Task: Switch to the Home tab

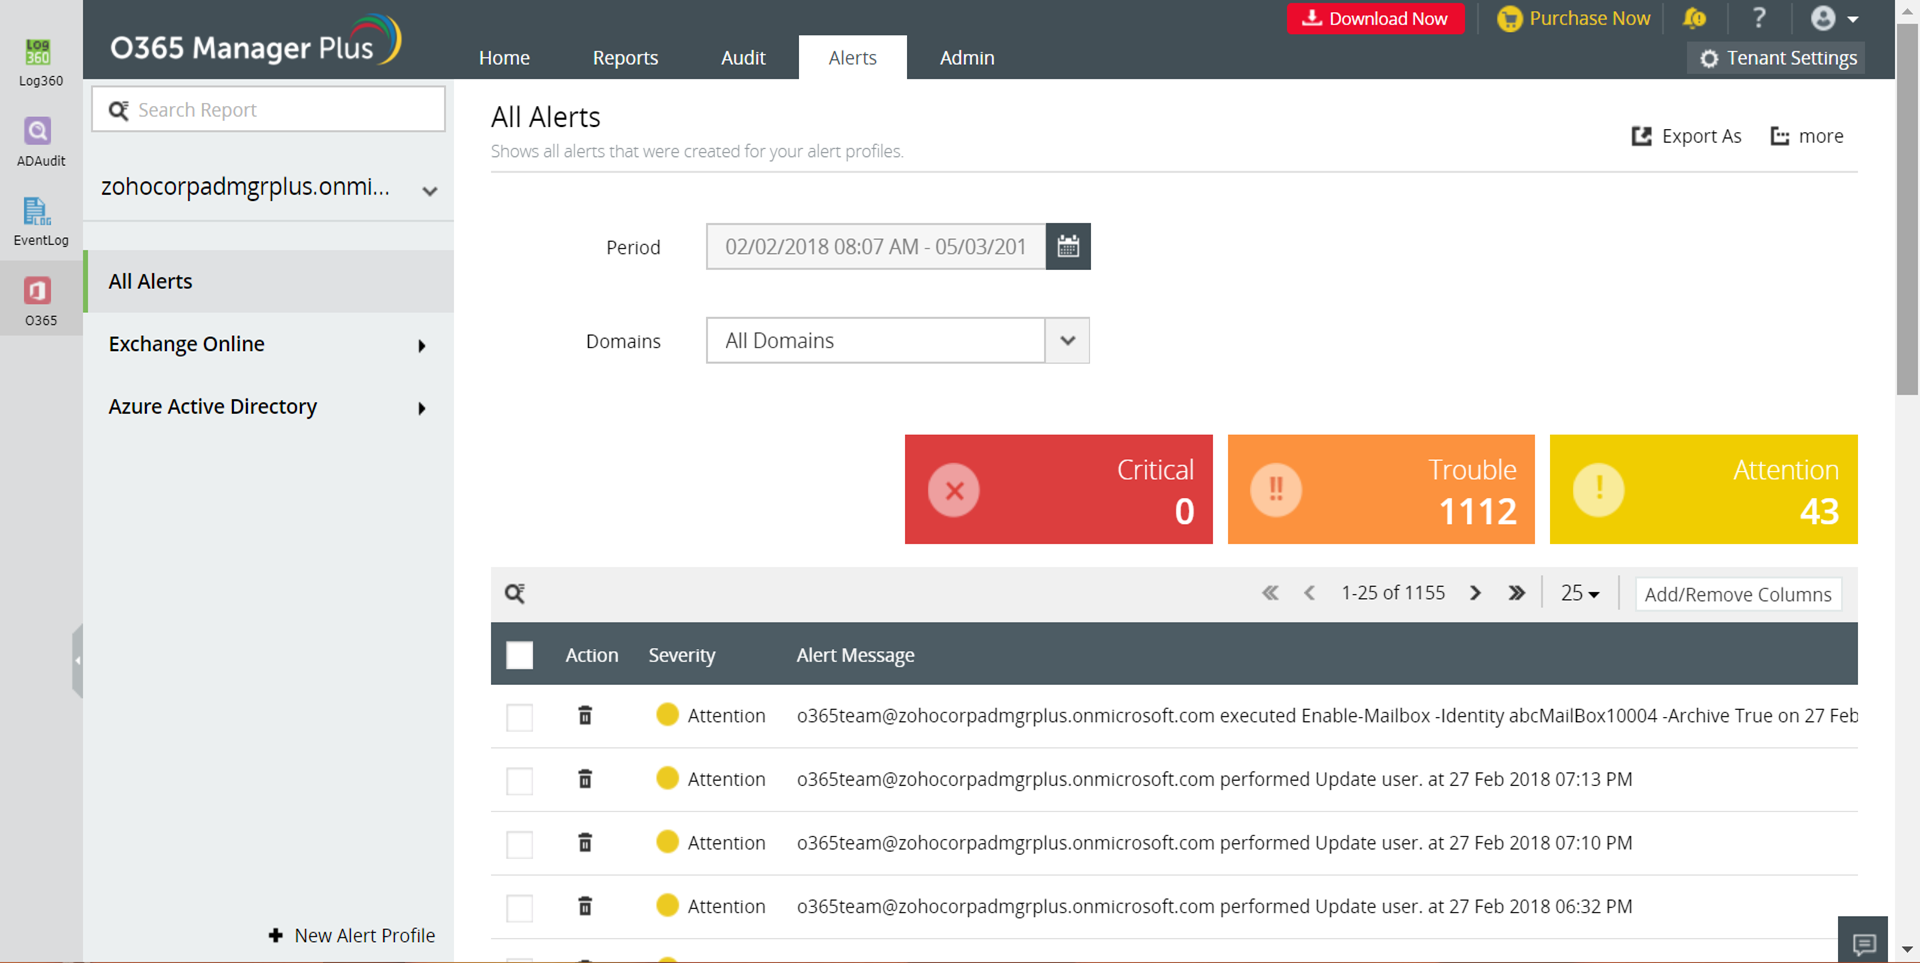Action: tap(504, 58)
